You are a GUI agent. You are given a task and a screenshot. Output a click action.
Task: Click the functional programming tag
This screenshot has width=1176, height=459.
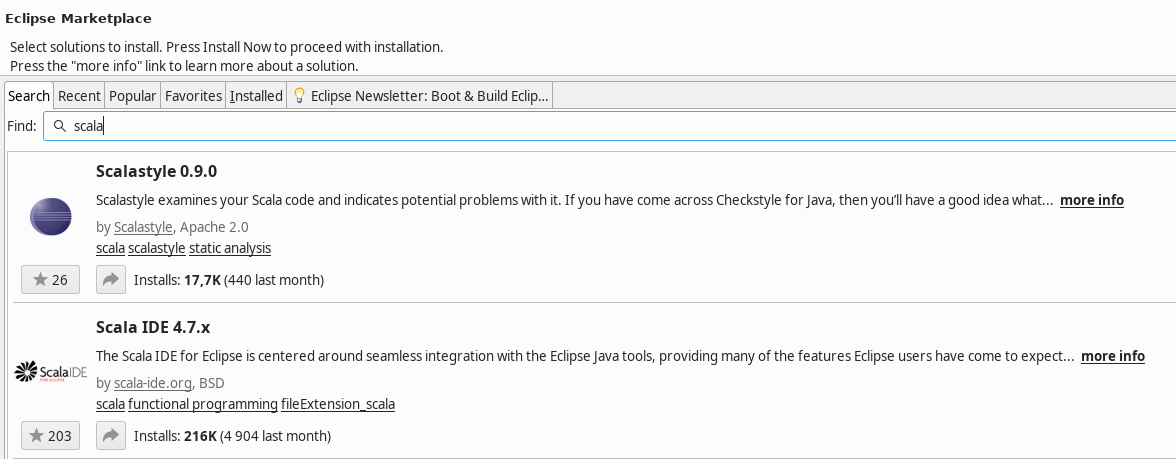pyautogui.click(x=203, y=404)
